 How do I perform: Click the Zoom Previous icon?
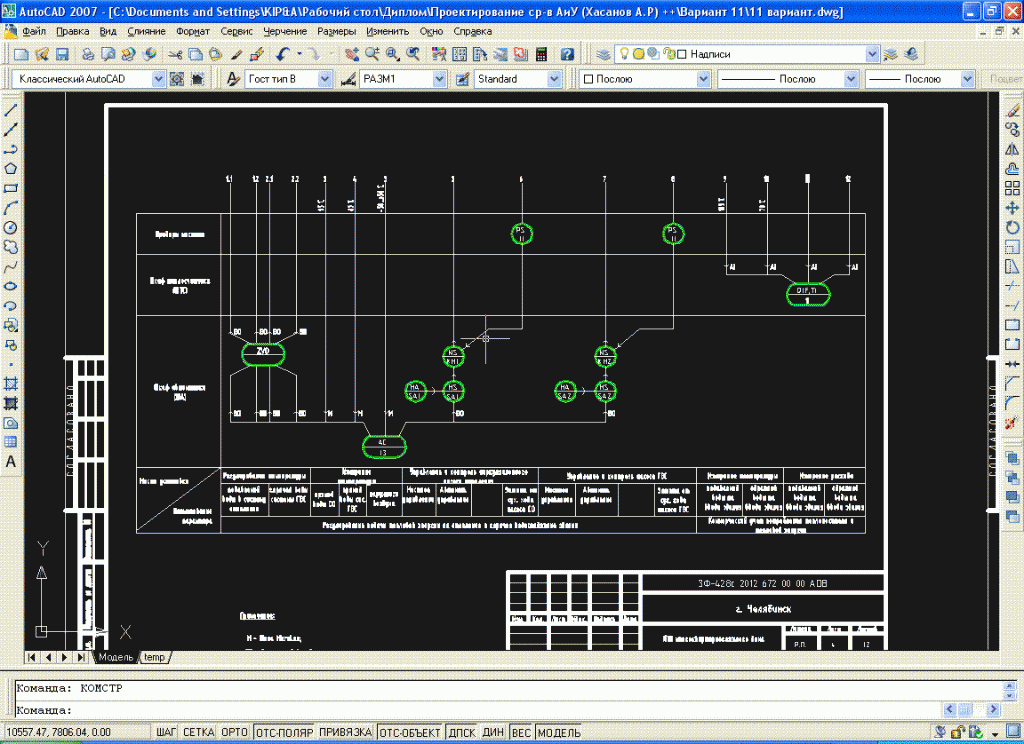pyautogui.click(x=413, y=55)
